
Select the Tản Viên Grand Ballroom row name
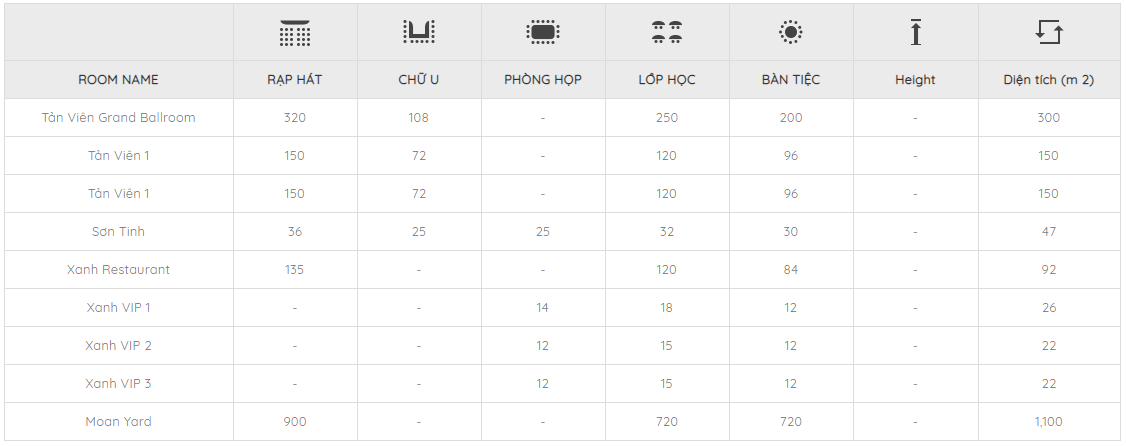(x=118, y=118)
